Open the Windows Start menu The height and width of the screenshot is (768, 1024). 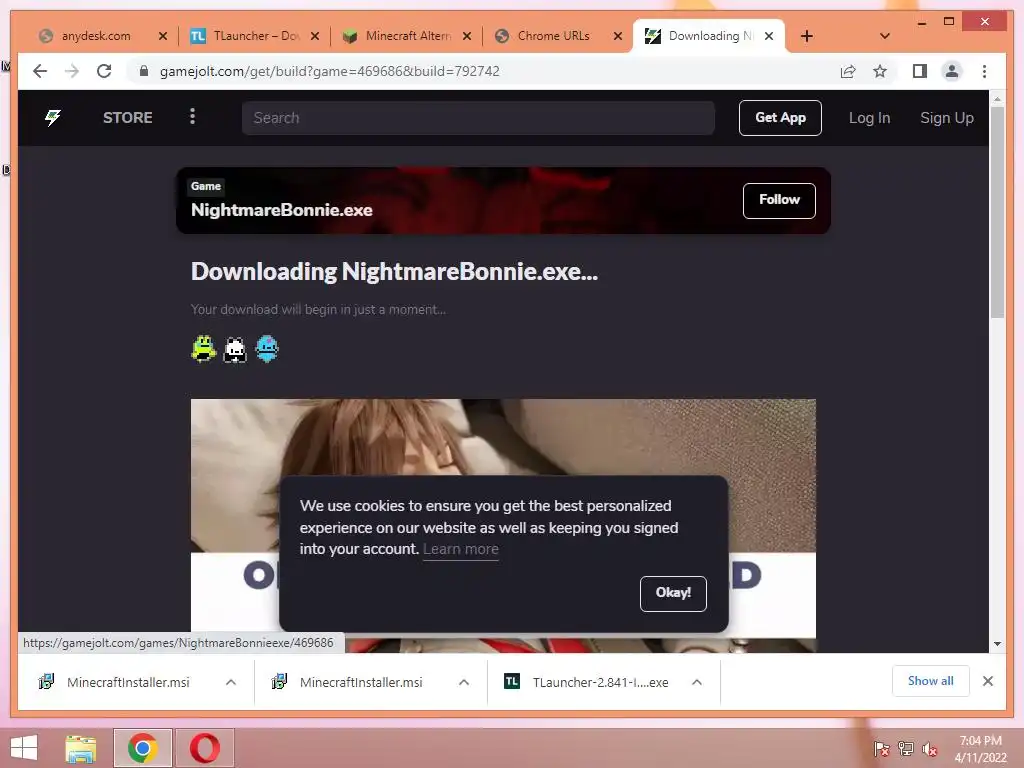tap(24, 748)
